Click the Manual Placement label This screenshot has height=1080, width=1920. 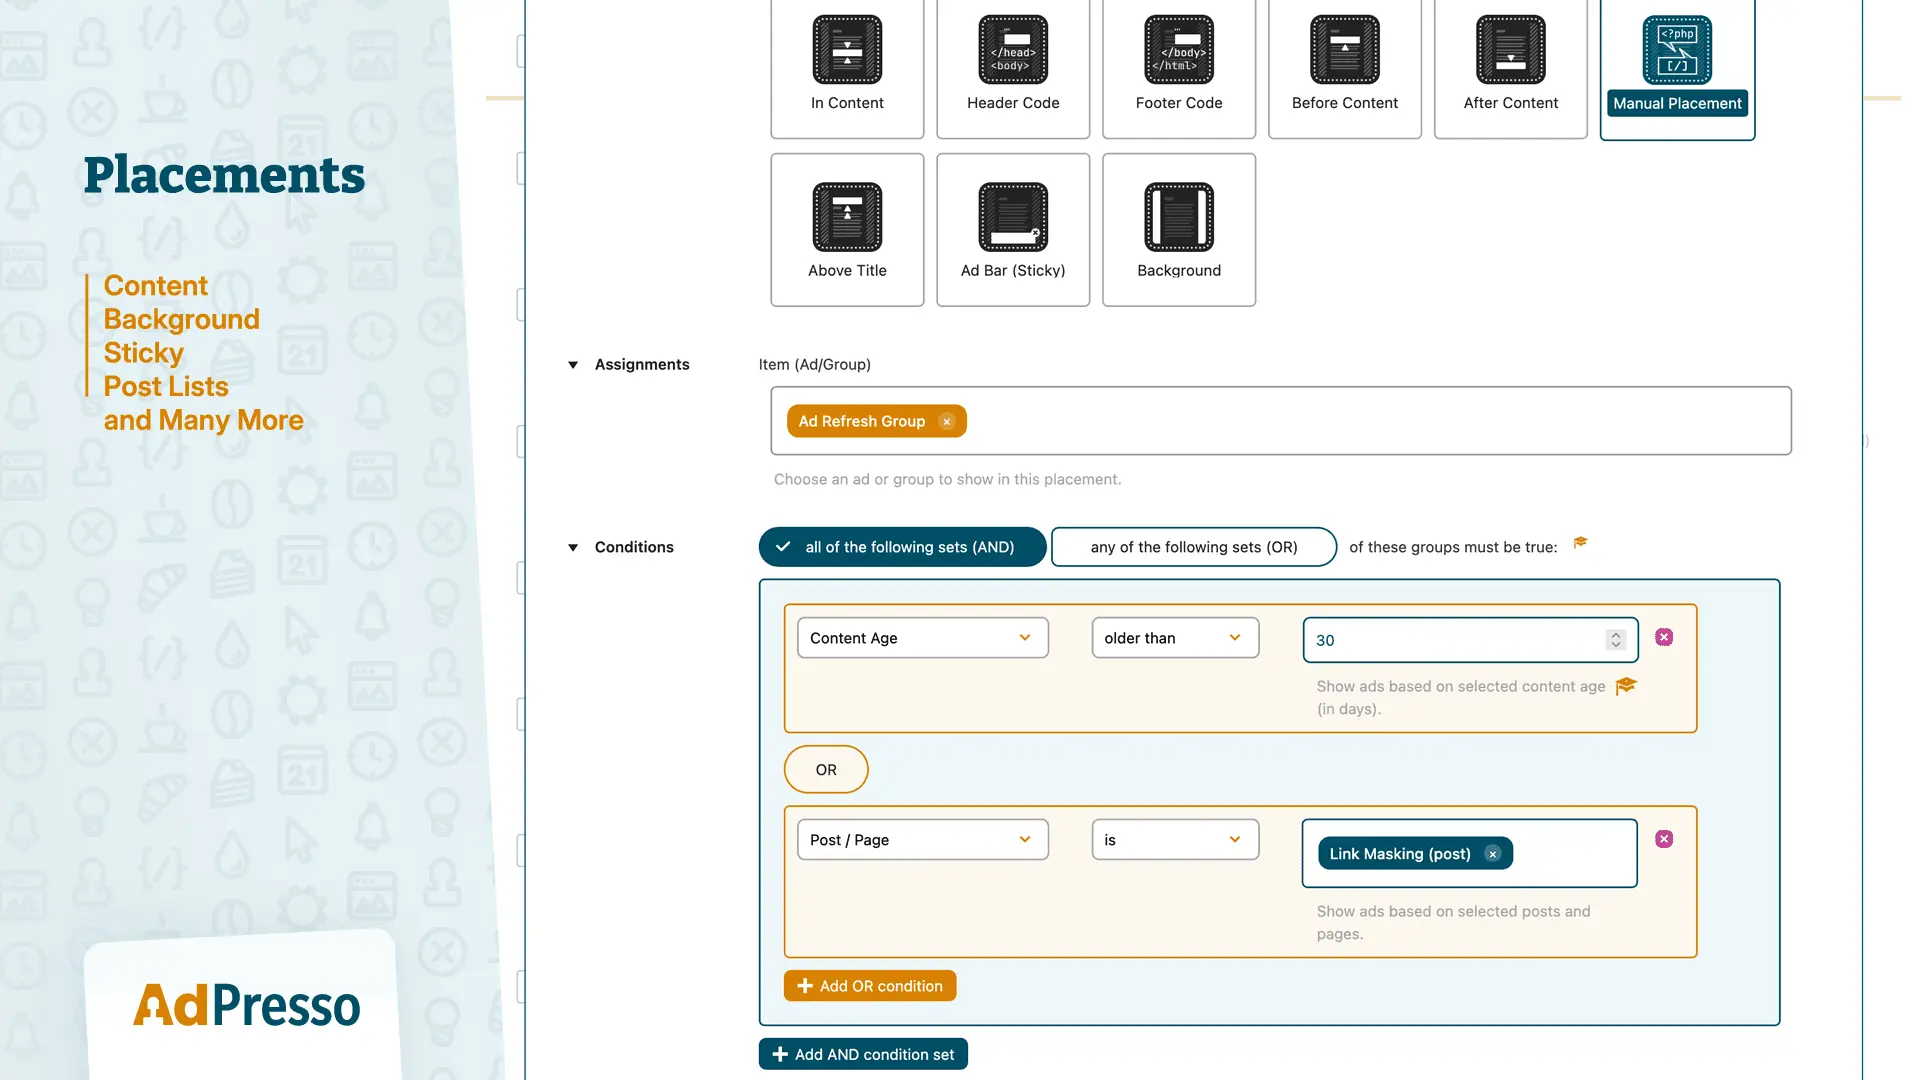point(1677,103)
